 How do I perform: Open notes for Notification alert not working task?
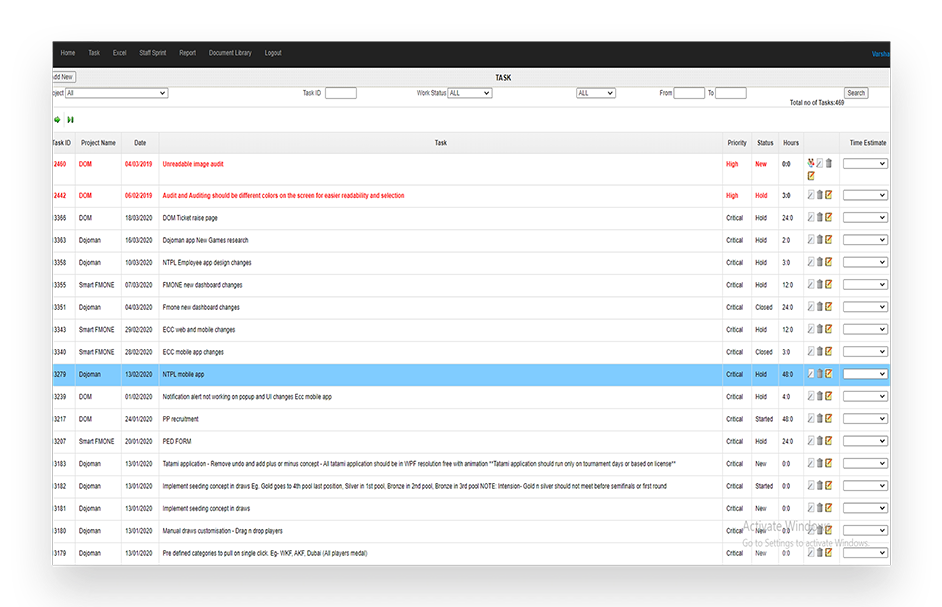tap(828, 396)
